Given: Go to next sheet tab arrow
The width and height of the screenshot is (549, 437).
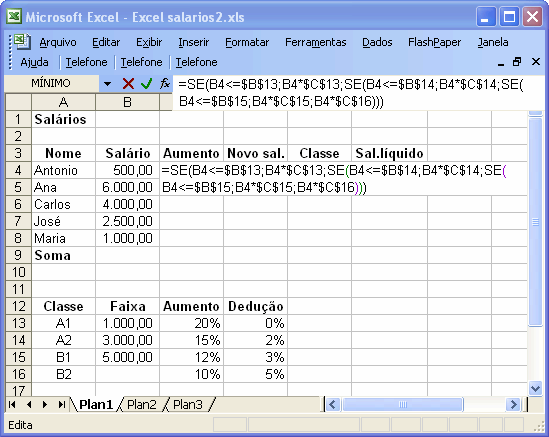Looking at the screenshot, I should [45, 404].
